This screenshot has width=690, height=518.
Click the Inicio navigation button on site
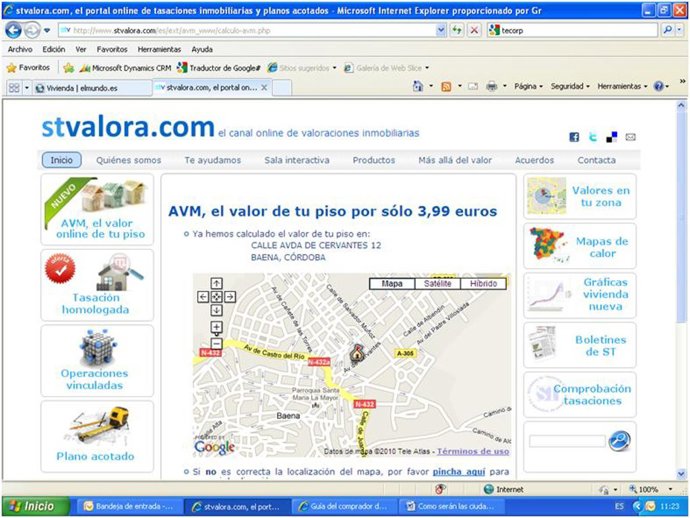point(62,160)
